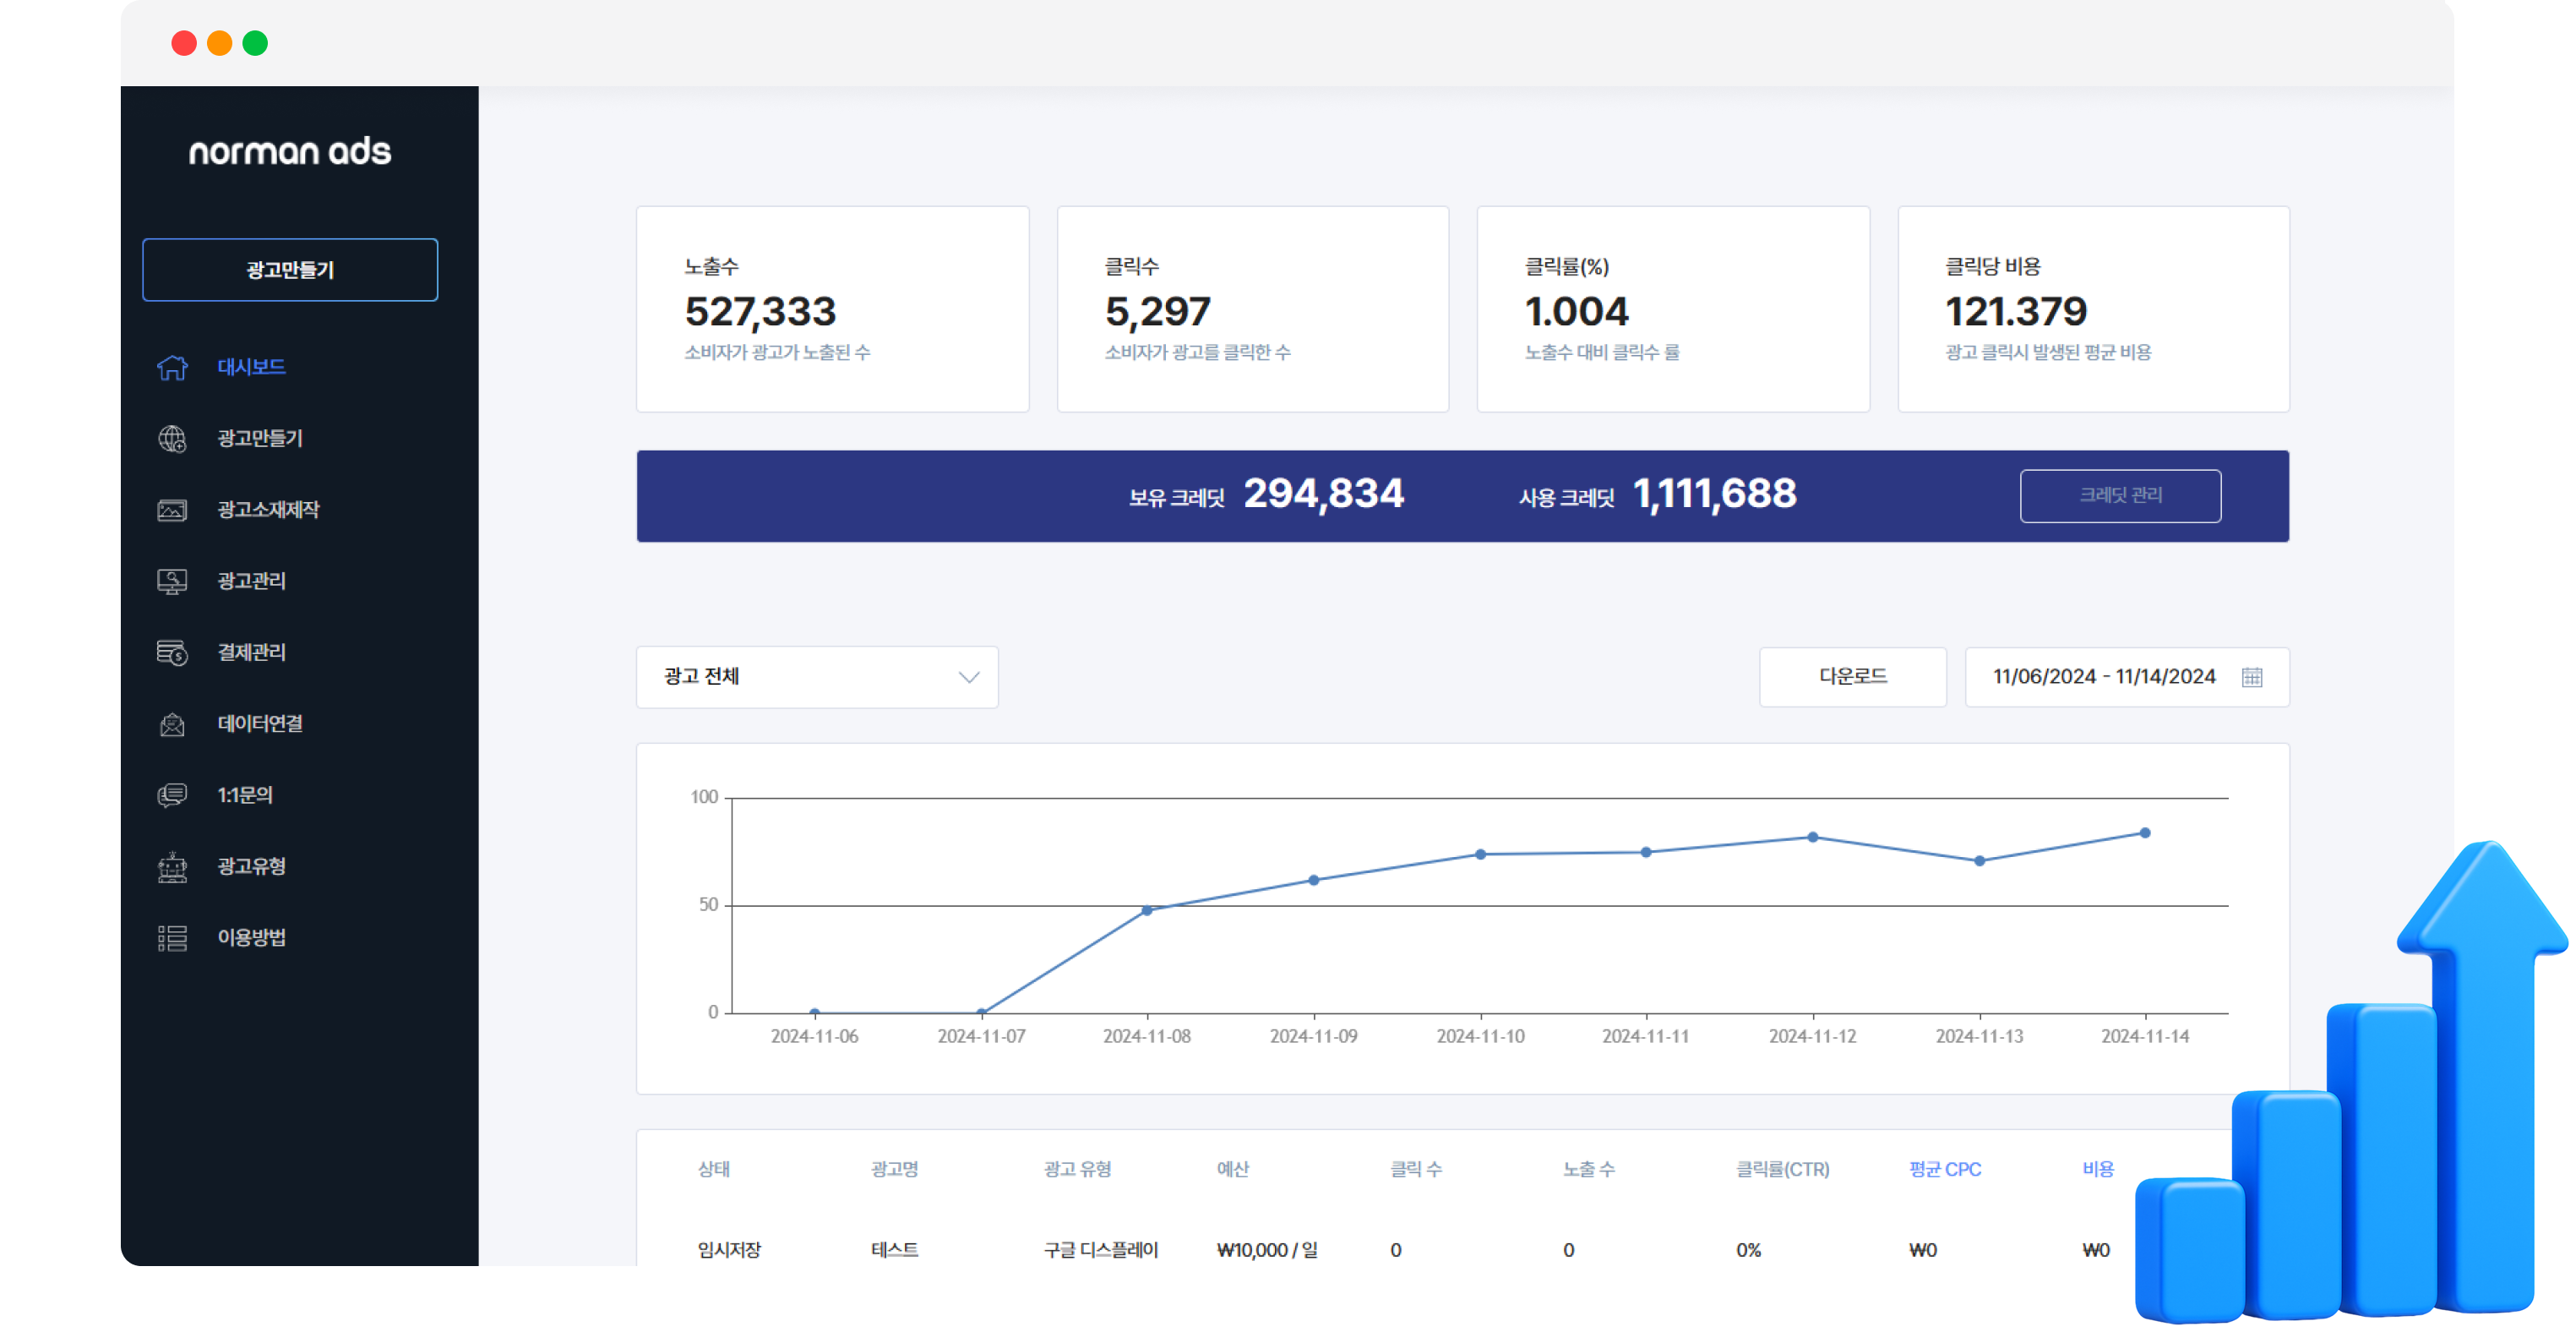Screen dimensions: 2576x1332
Task: Click the list icon beside 이용방법
Action: (x=172, y=938)
